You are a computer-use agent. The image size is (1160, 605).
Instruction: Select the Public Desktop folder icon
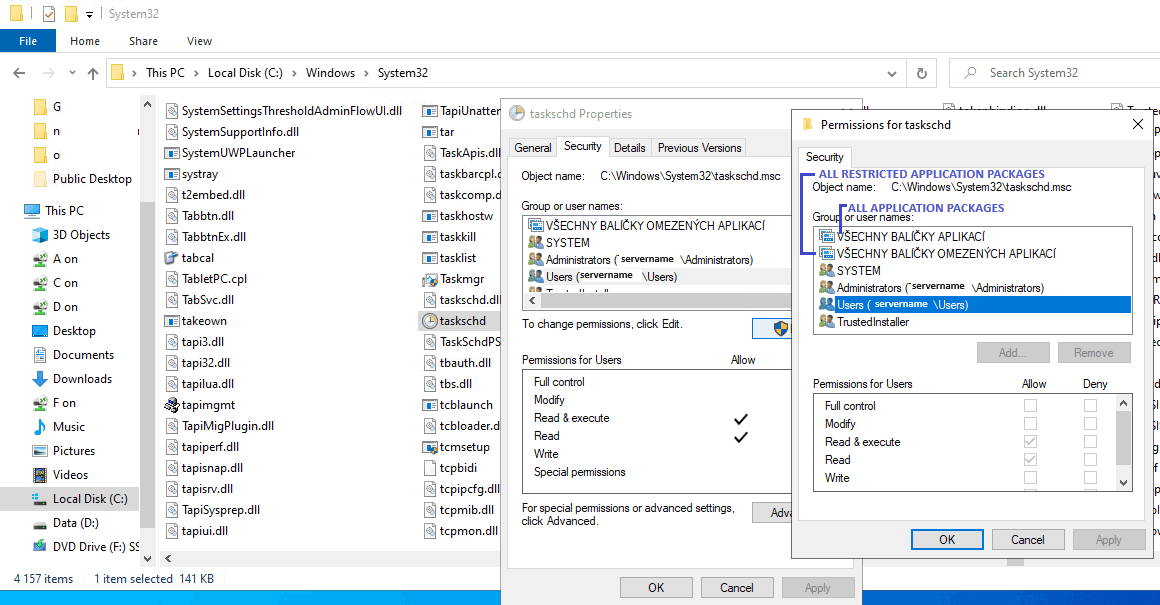[x=41, y=179]
